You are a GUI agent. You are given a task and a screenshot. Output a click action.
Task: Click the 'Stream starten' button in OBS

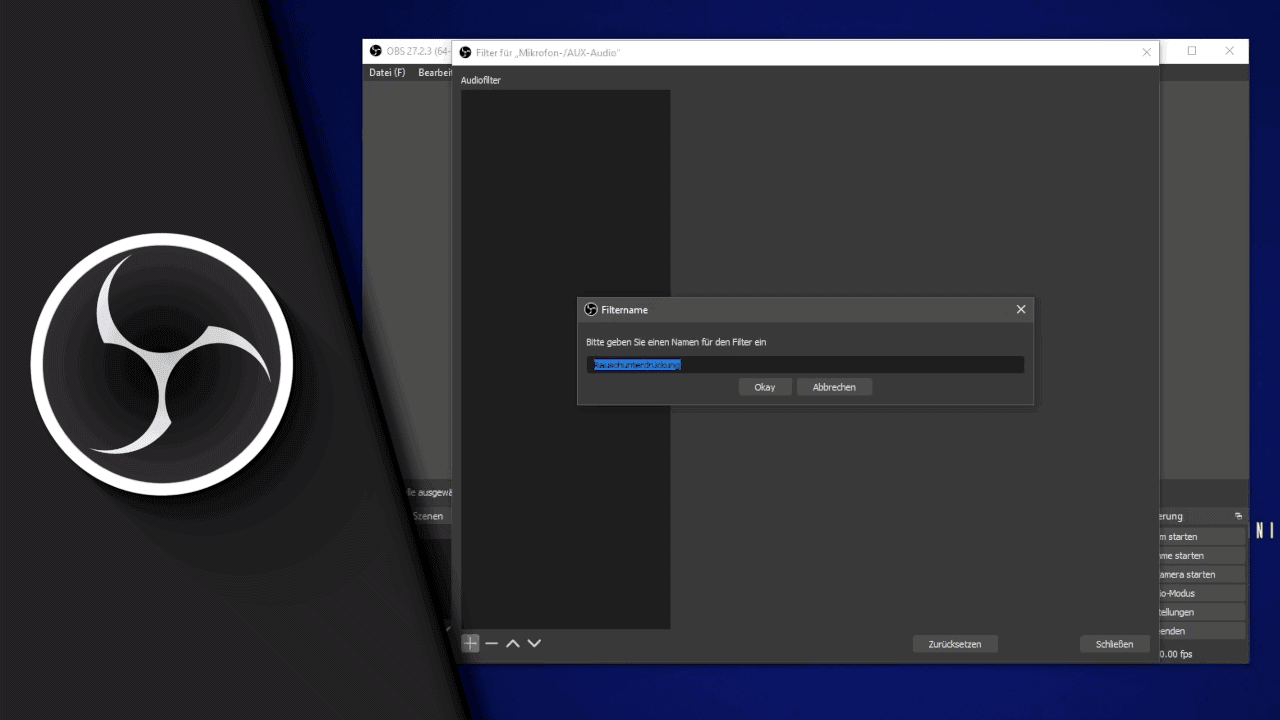(1202, 537)
